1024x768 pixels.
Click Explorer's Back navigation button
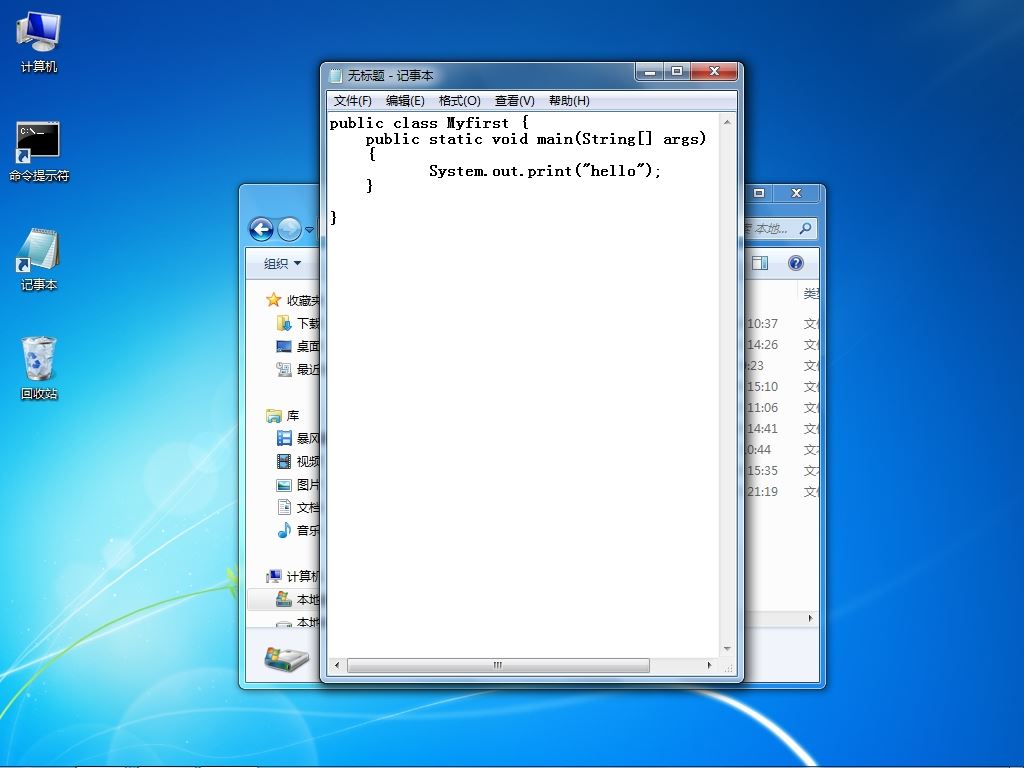click(x=261, y=229)
